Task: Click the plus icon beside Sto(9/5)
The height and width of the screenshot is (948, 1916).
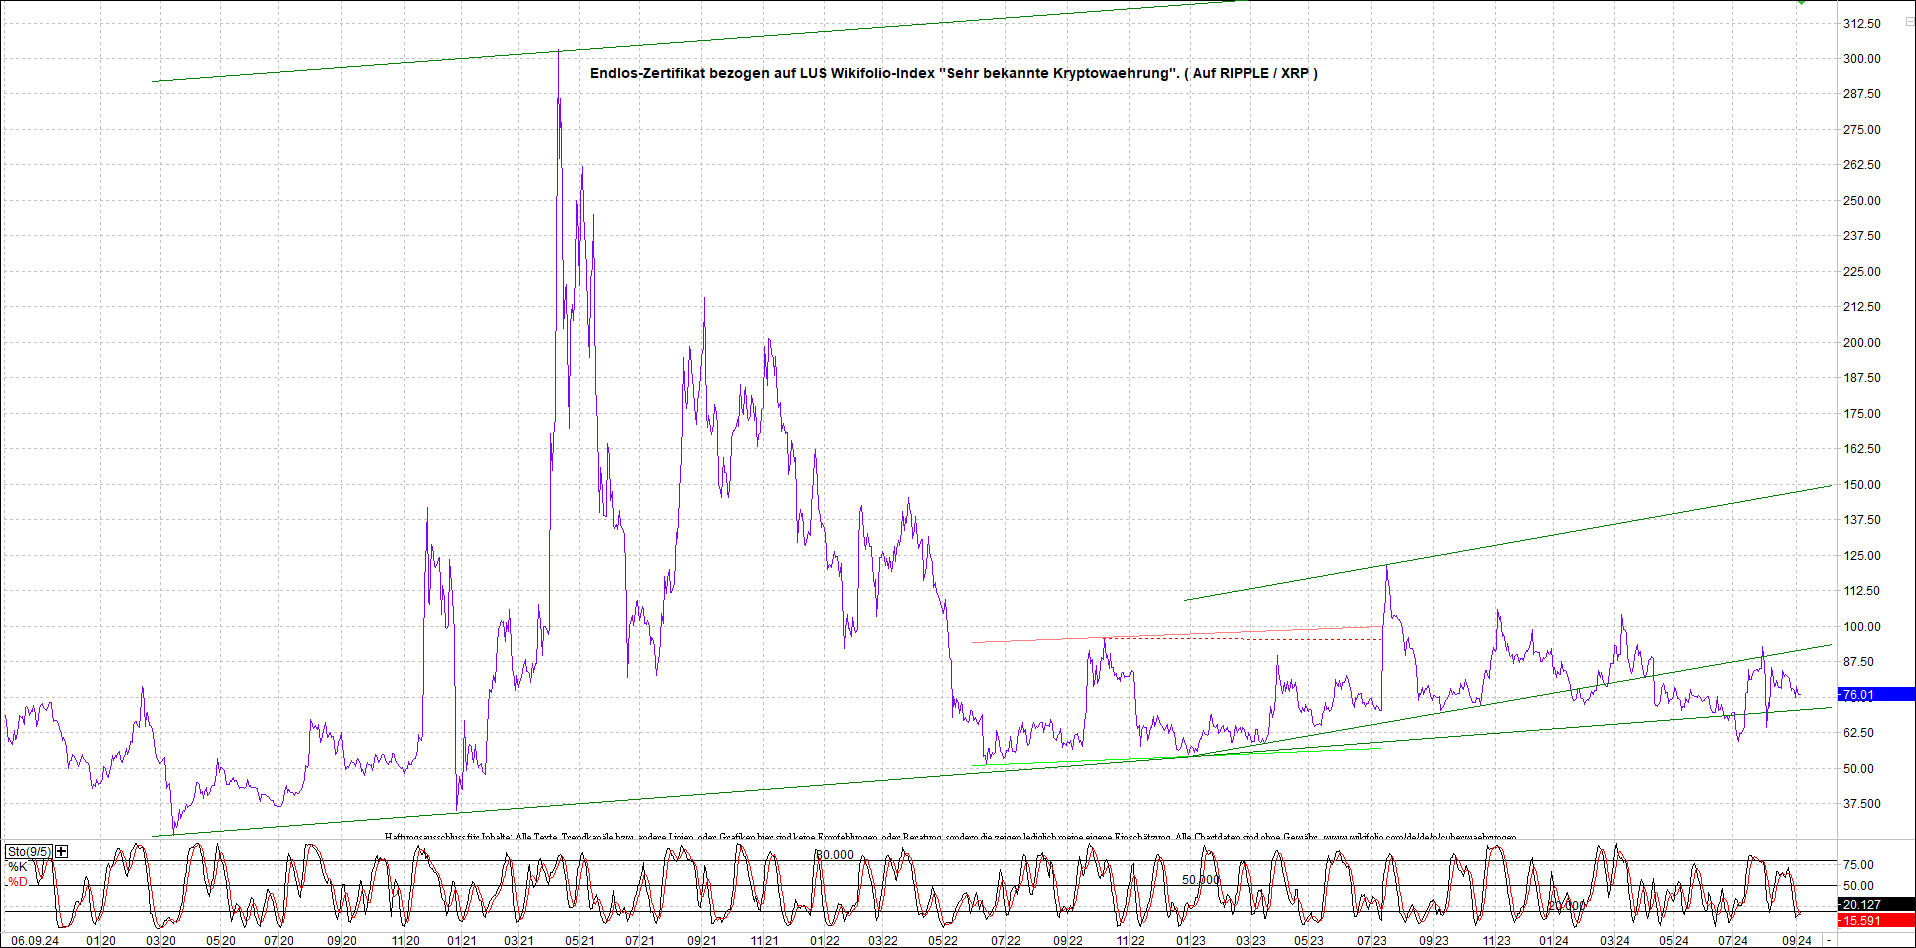Action: (x=62, y=851)
